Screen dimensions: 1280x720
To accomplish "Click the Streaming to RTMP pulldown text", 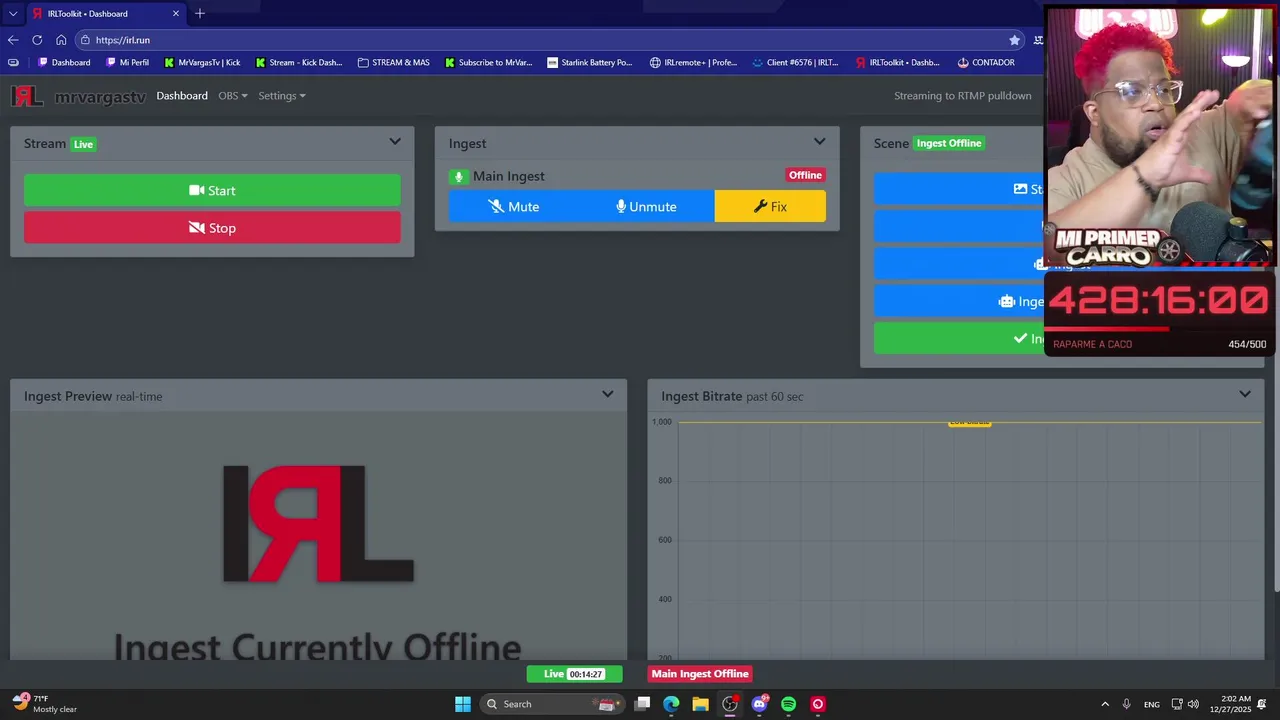I will pyautogui.click(x=962, y=96).
